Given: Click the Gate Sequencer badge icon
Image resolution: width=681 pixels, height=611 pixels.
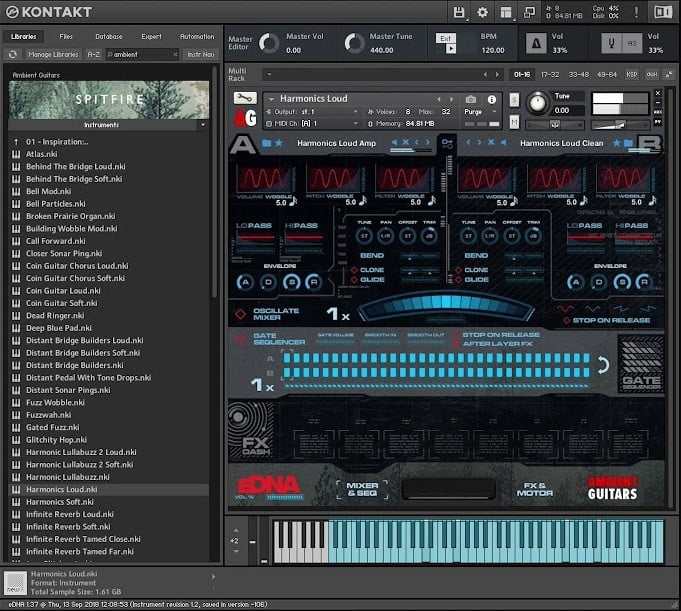Looking at the screenshot, I should coord(641,364).
